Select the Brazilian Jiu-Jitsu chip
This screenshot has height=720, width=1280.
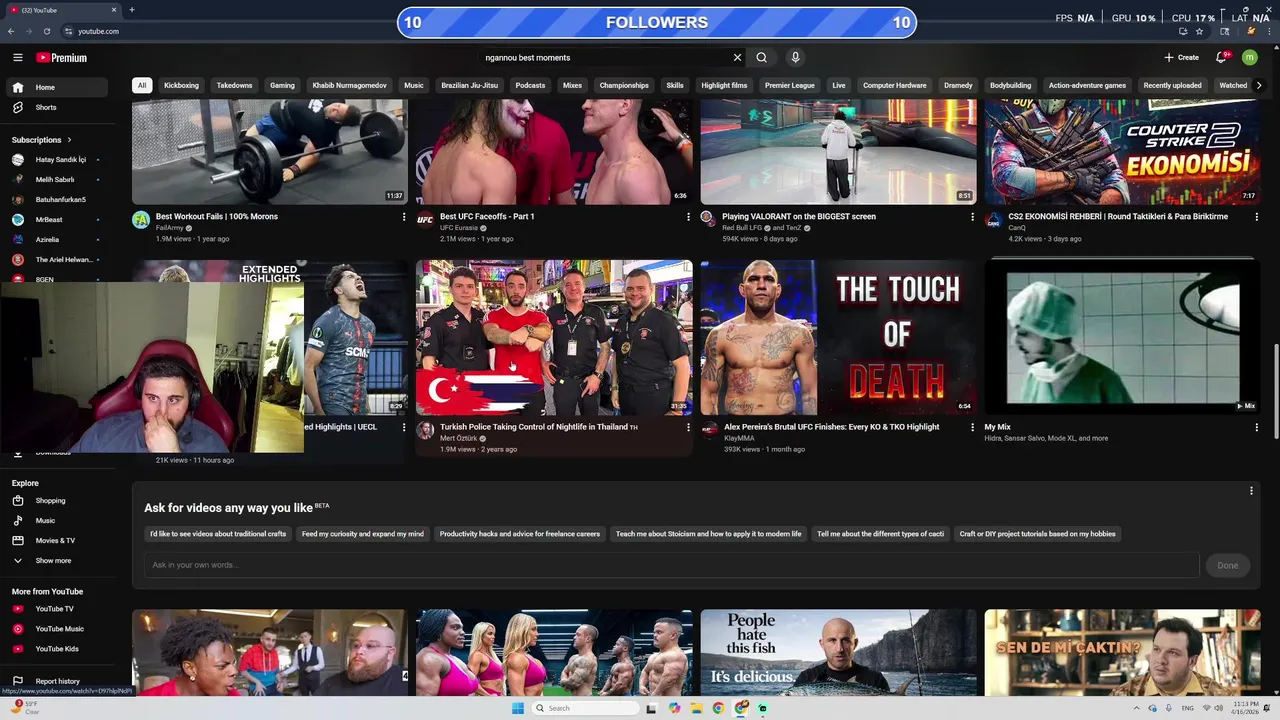click(469, 86)
